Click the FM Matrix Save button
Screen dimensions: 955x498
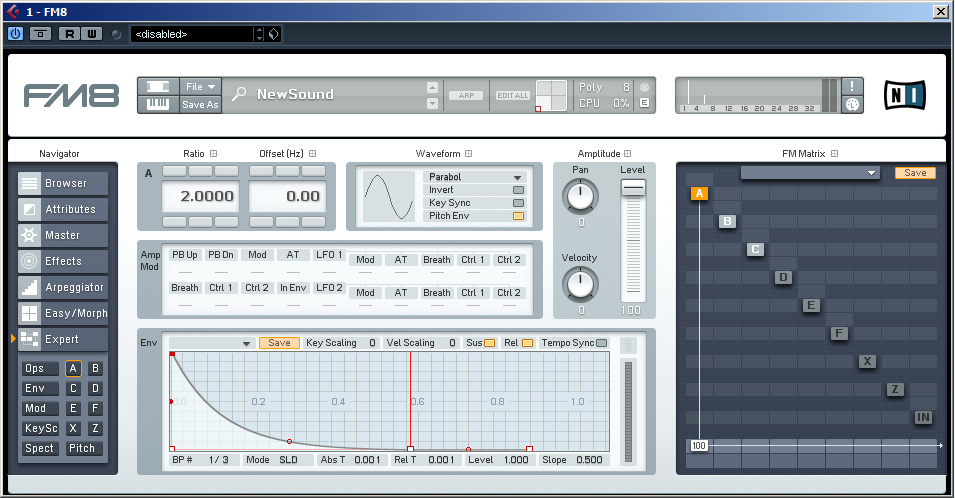(915, 173)
